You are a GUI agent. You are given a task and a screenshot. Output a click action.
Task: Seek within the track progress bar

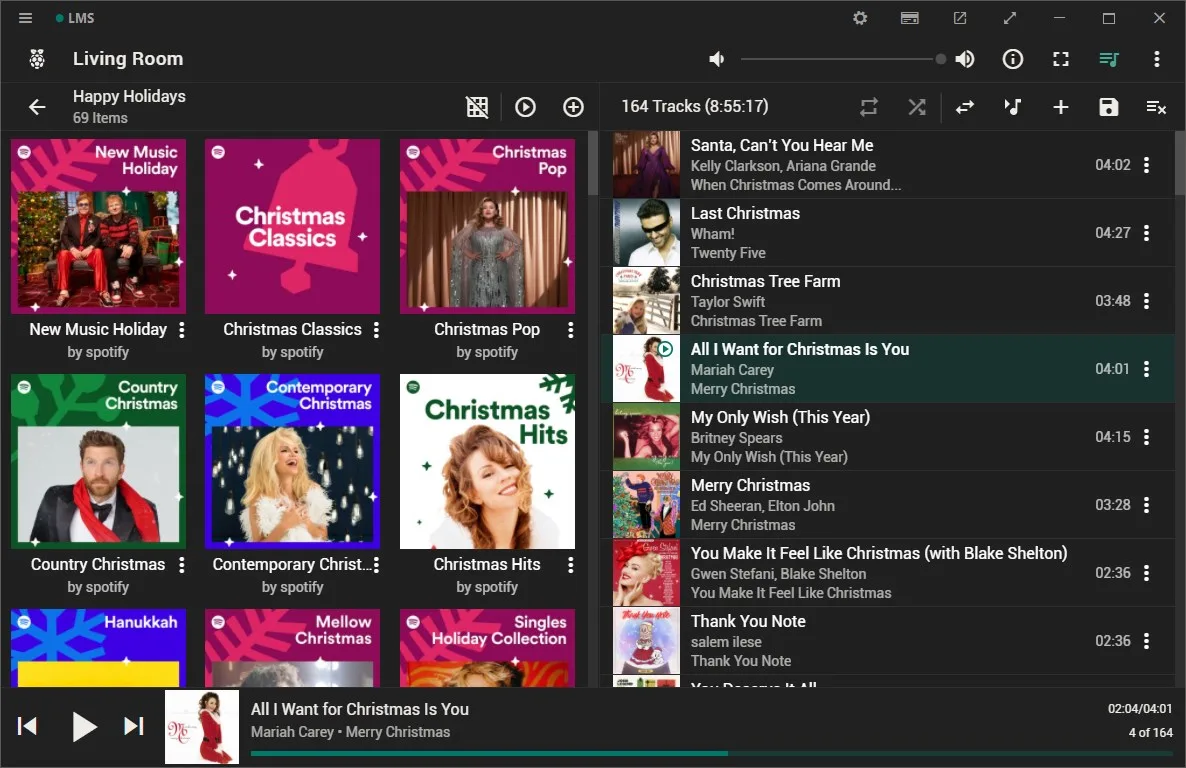pyautogui.click(x=711, y=754)
